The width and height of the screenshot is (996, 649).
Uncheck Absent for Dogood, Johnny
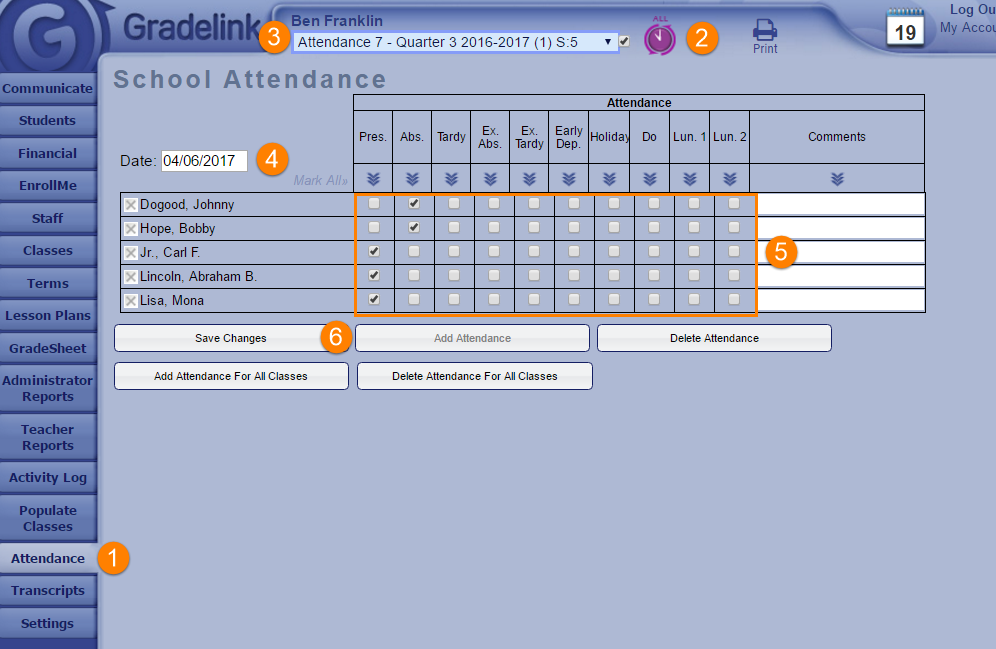(x=413, y=203)
